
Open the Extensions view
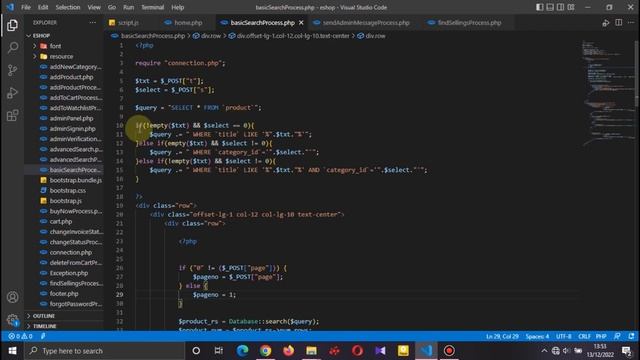click(13, 115)
